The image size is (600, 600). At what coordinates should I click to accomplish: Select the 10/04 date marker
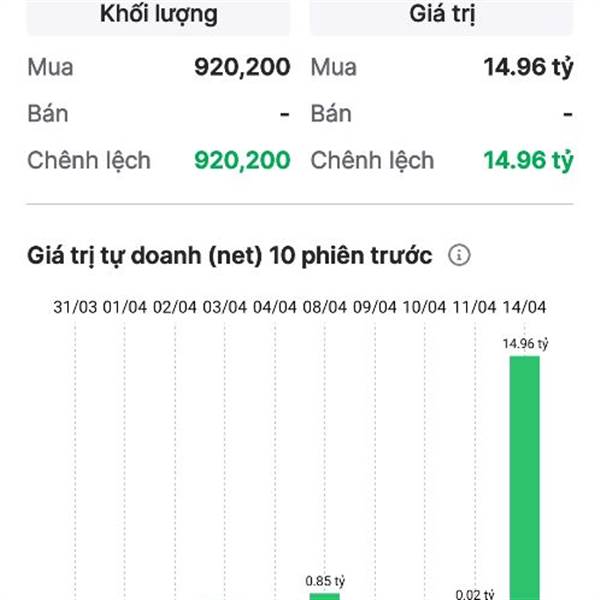click(x=424, y=307)
